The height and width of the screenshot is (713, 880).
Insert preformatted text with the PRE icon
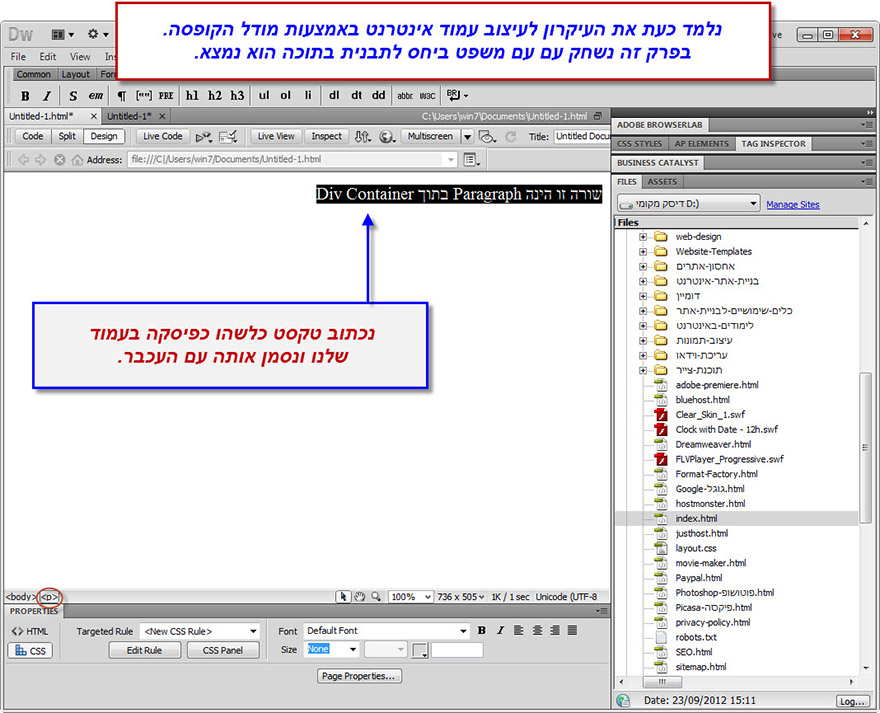[x=166, y=96]
